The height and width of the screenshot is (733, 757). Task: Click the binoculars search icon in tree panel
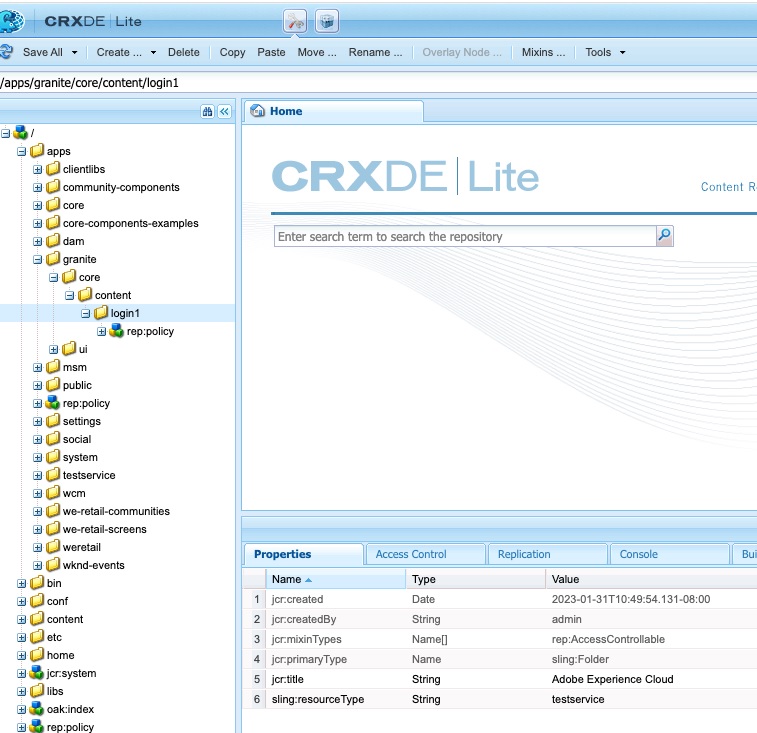[207, 112]
